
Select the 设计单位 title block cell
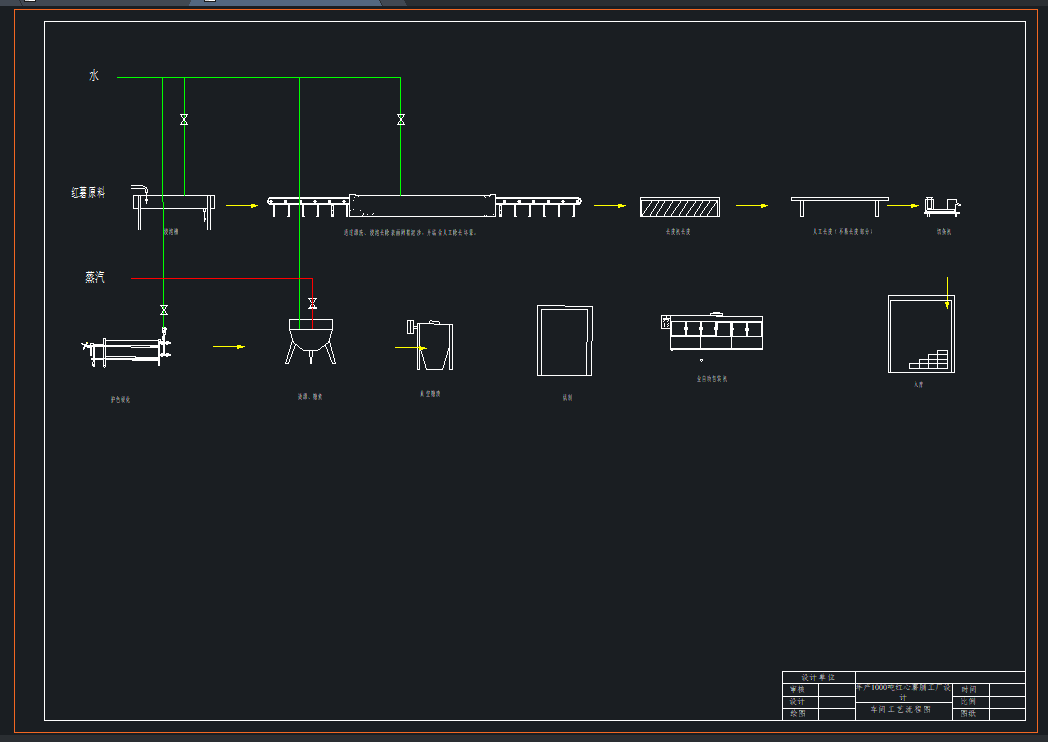(819, 677)
